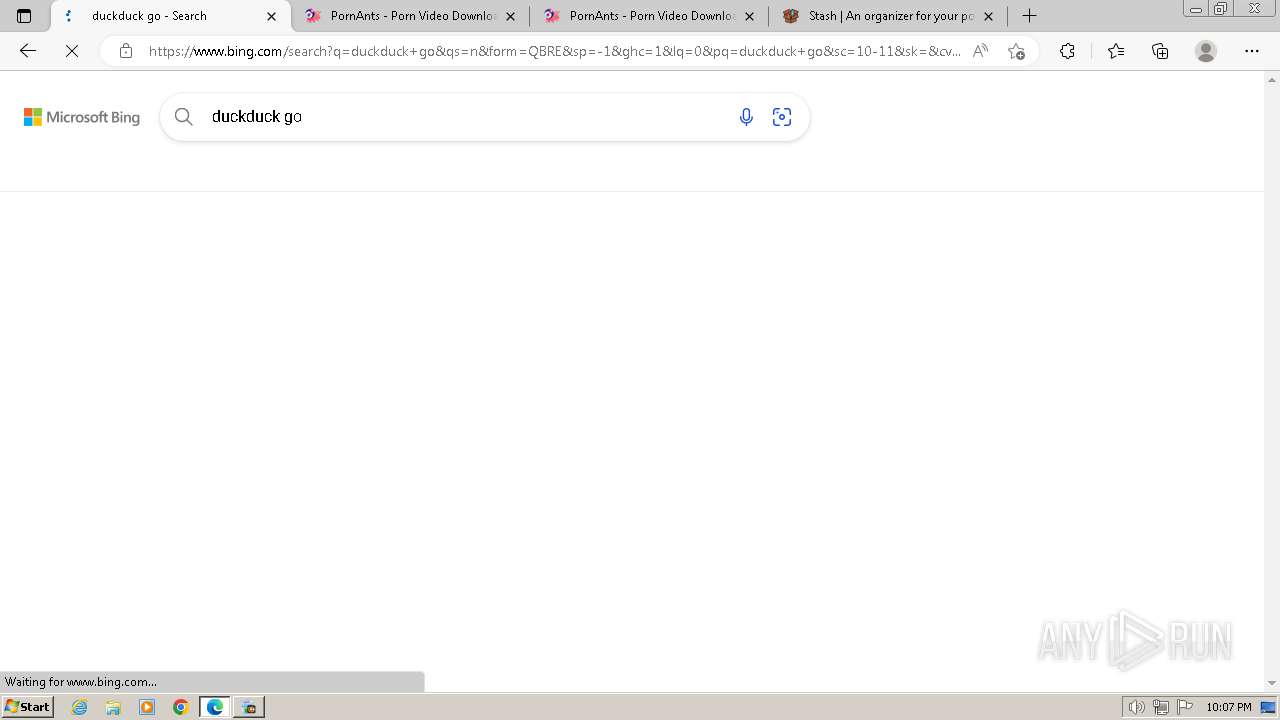Restore down the browser window
This screenshot has width=1280, height=720.
point(1221,9)
